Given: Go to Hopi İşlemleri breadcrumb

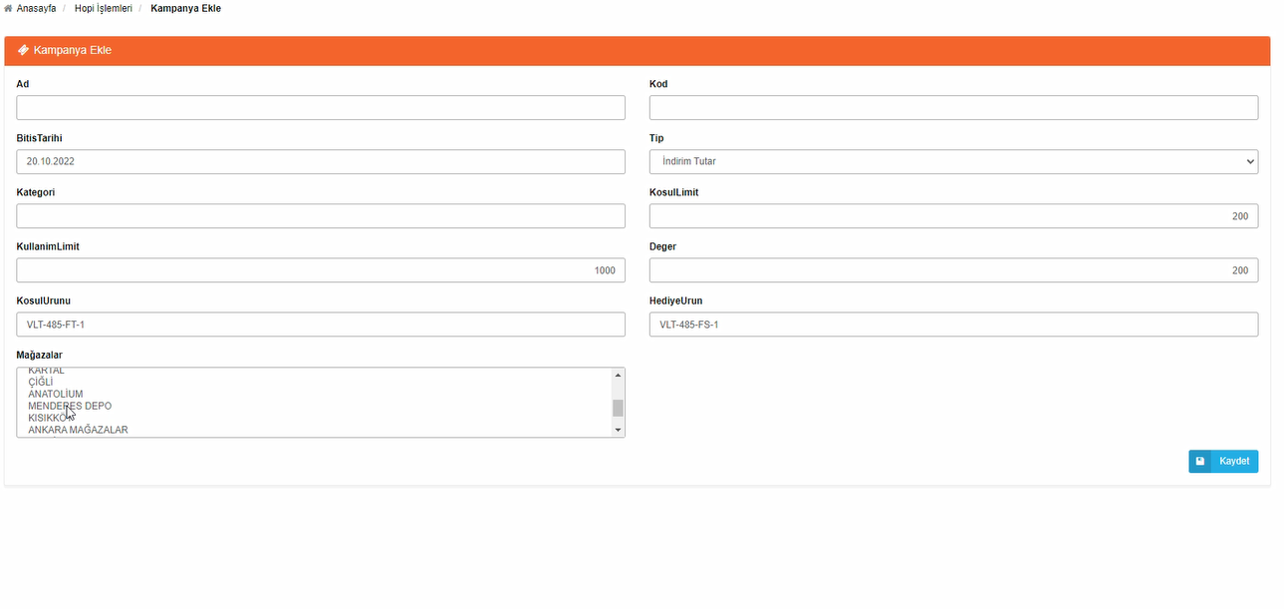Looking at the screenshot, I should click(103, 8).
